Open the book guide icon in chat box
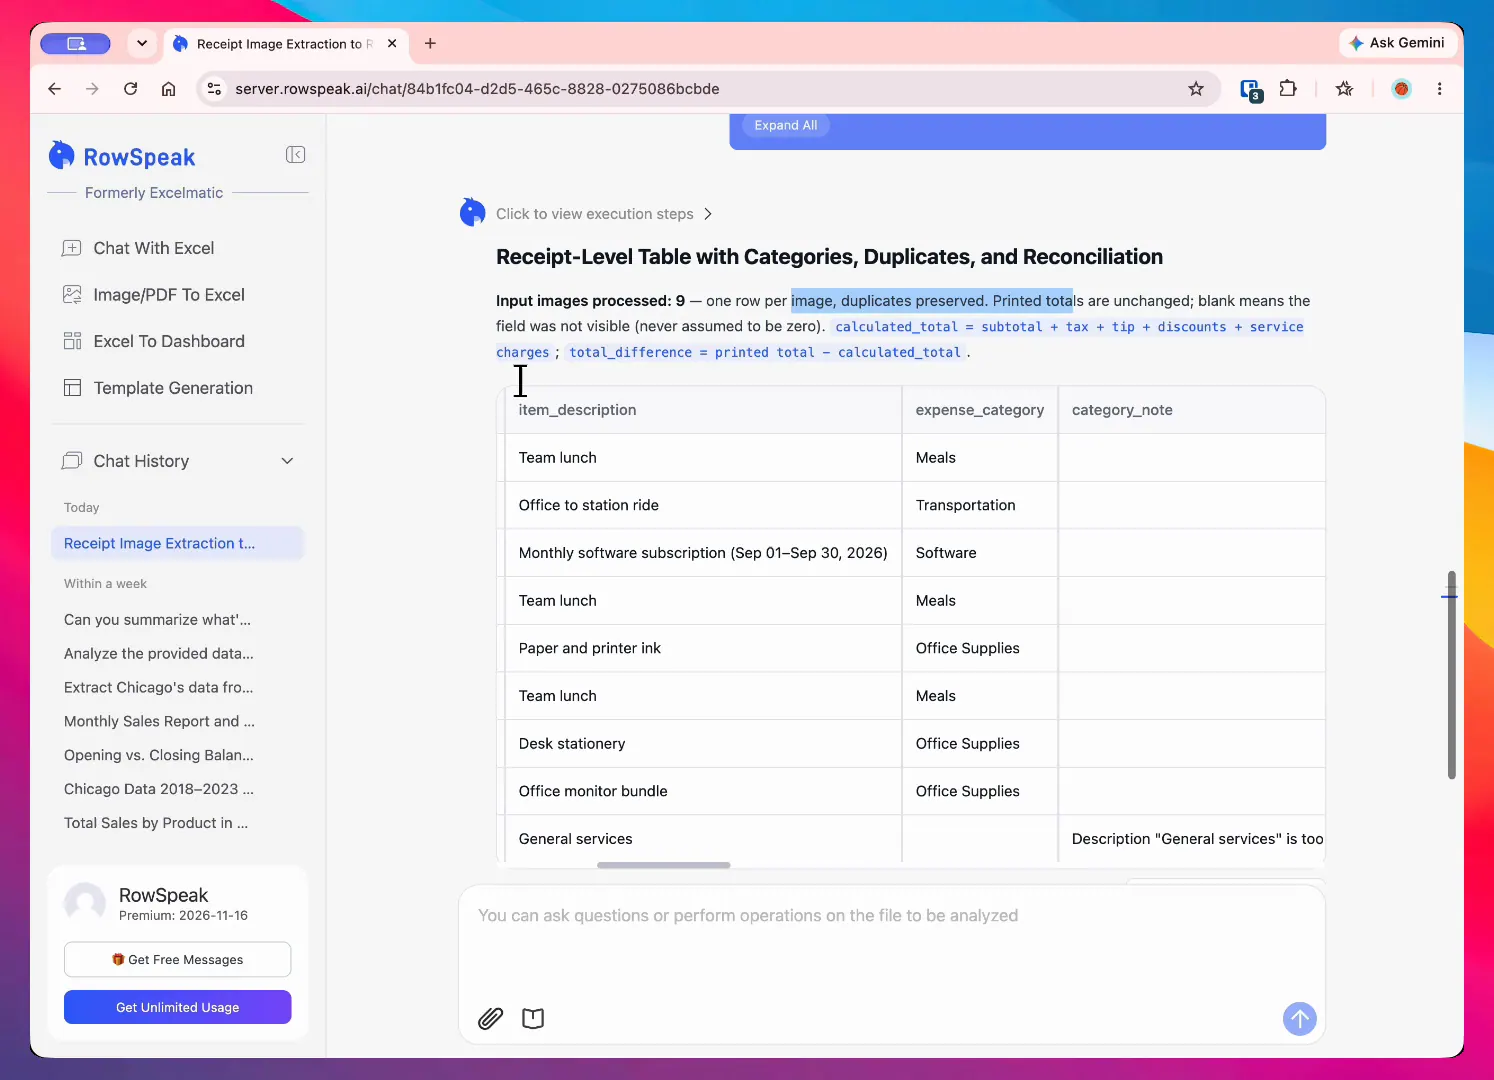Screen dimensions: 1494x1080 point(533,1018)
